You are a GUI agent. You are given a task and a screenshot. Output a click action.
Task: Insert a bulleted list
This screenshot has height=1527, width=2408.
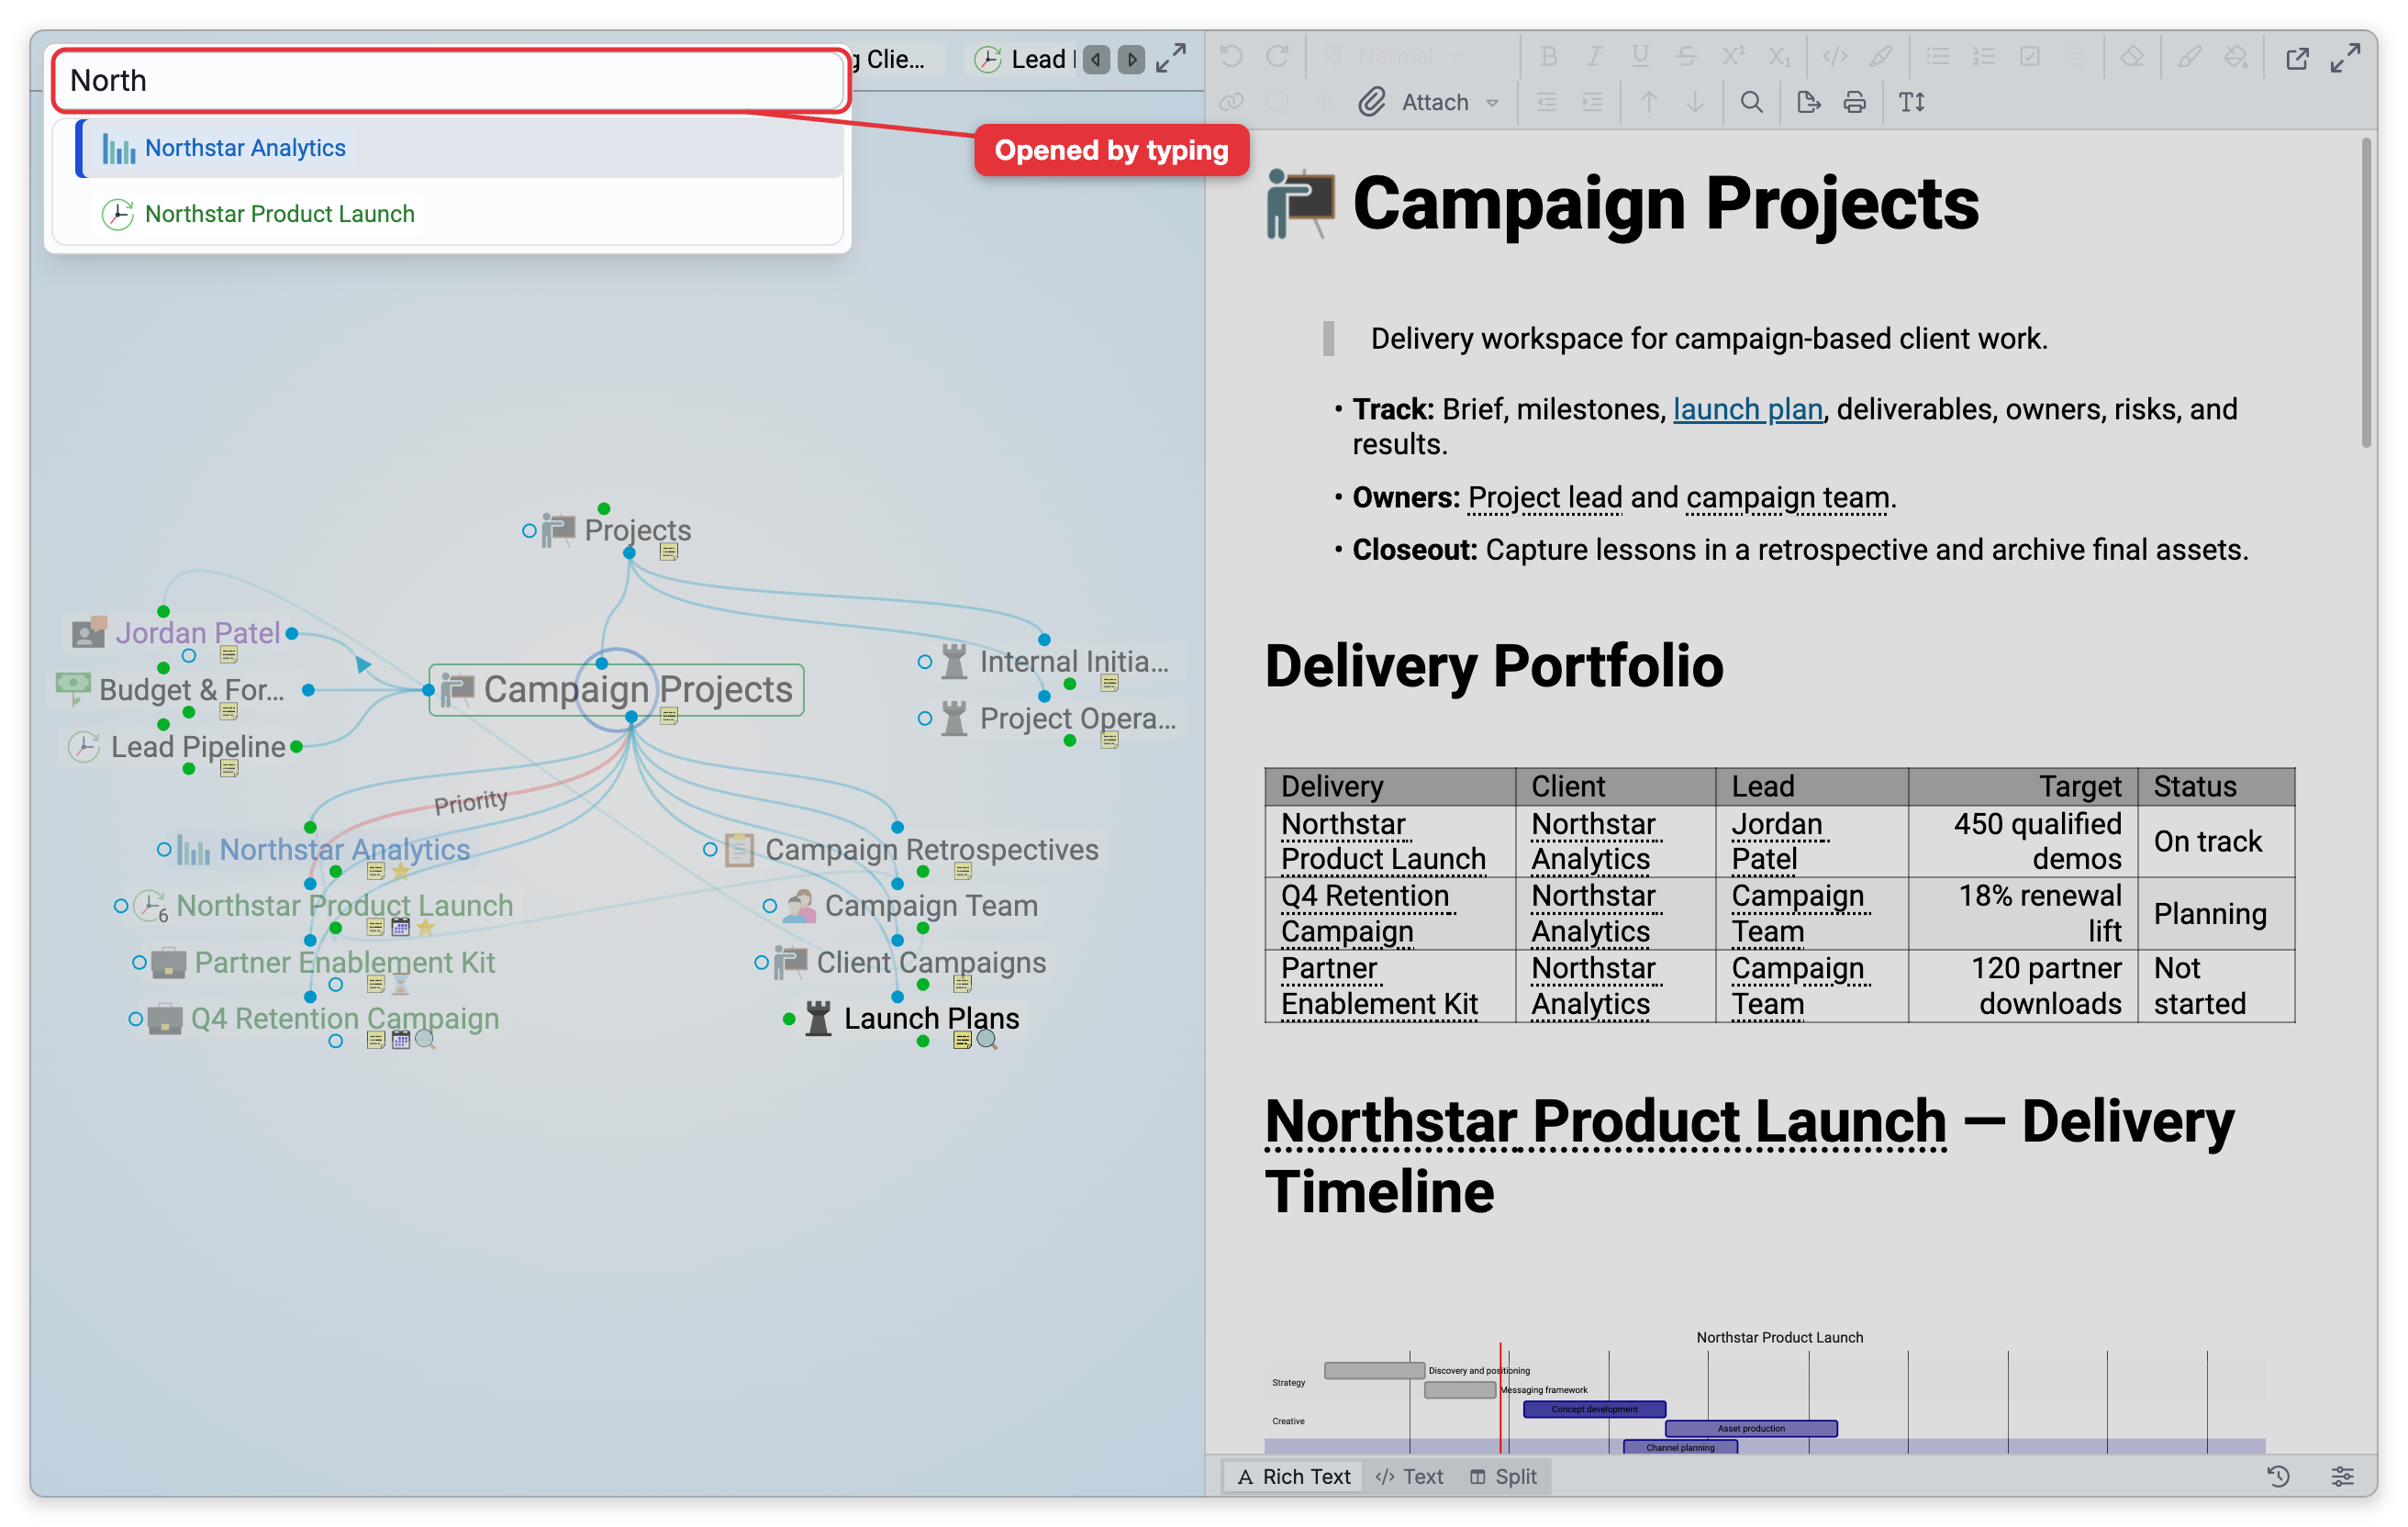pyautogui.click(x=1937, y=56)
